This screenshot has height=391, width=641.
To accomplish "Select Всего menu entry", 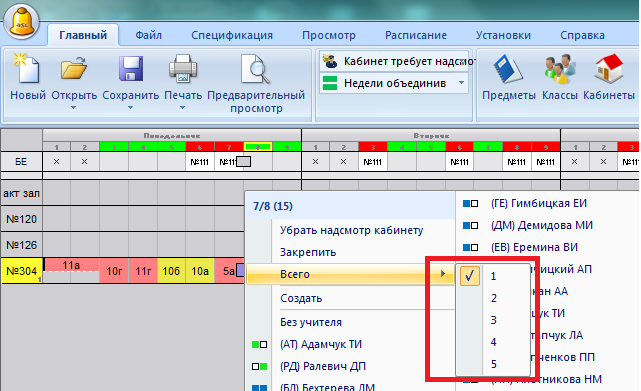I will click(x=351, y=274).
